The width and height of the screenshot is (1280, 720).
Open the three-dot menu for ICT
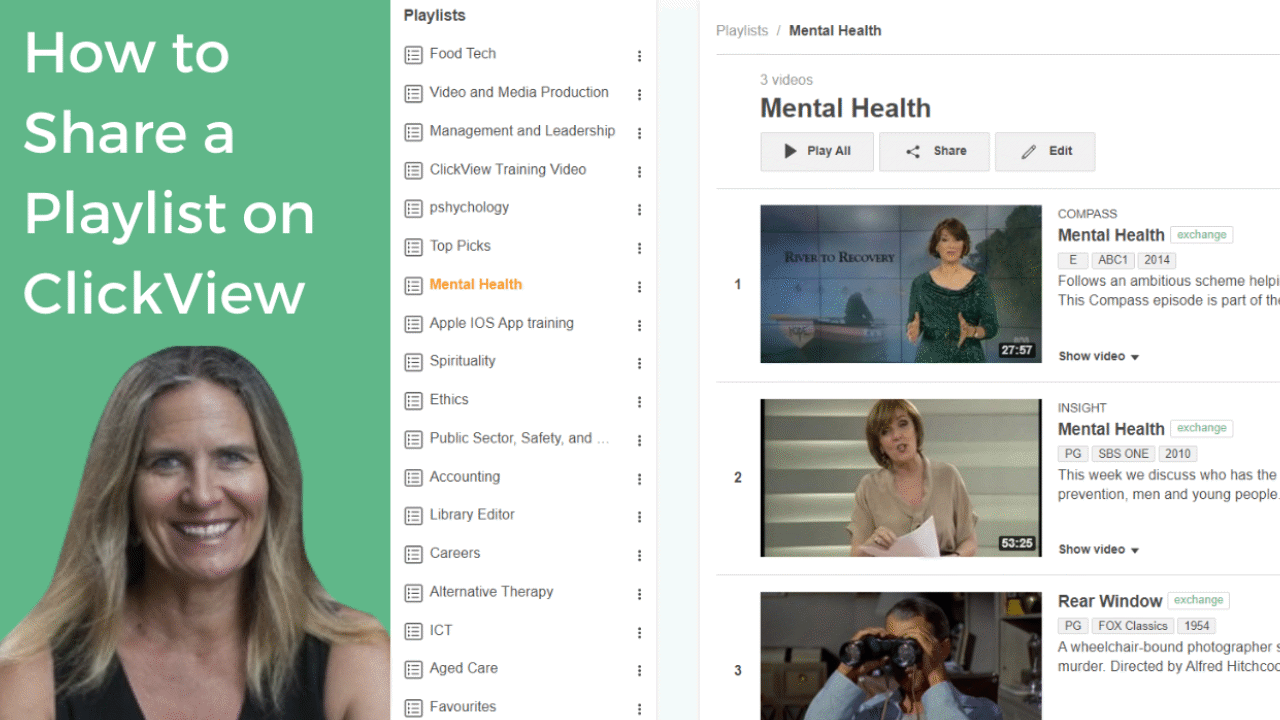pos(639,633)
